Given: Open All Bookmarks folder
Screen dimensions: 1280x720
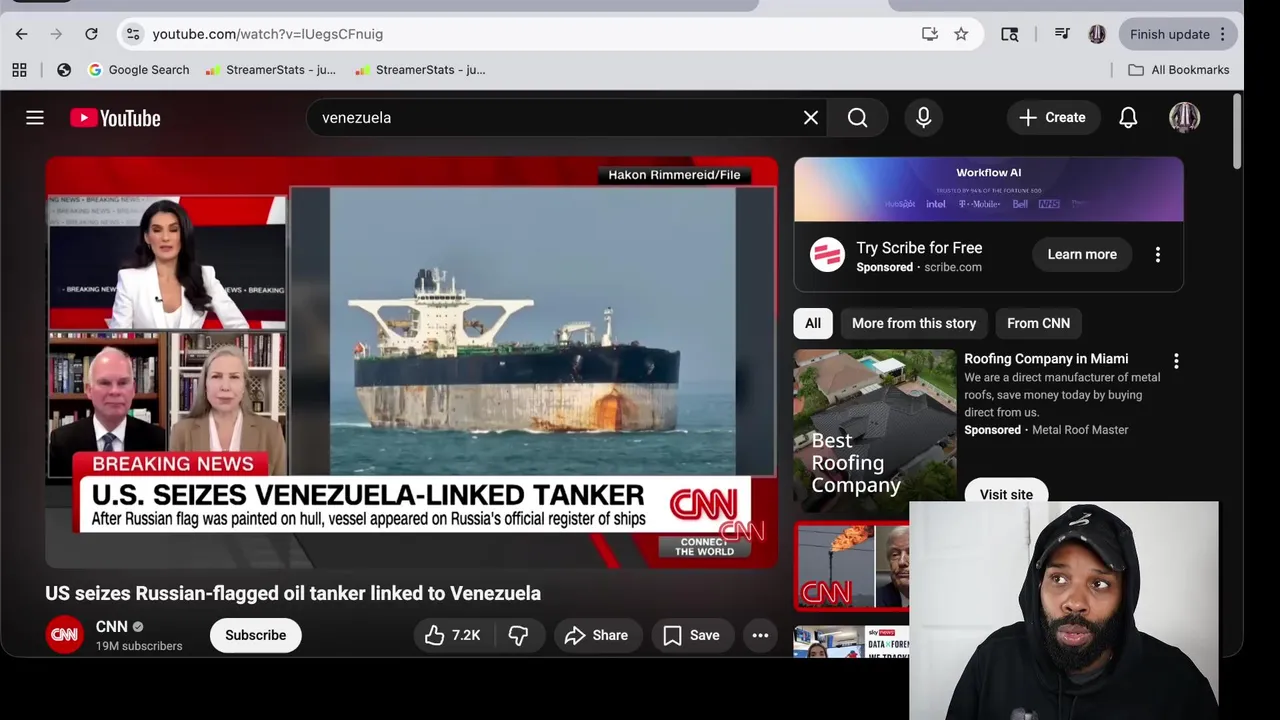Looking at the screenshot, I should (x=1179, y=70).
